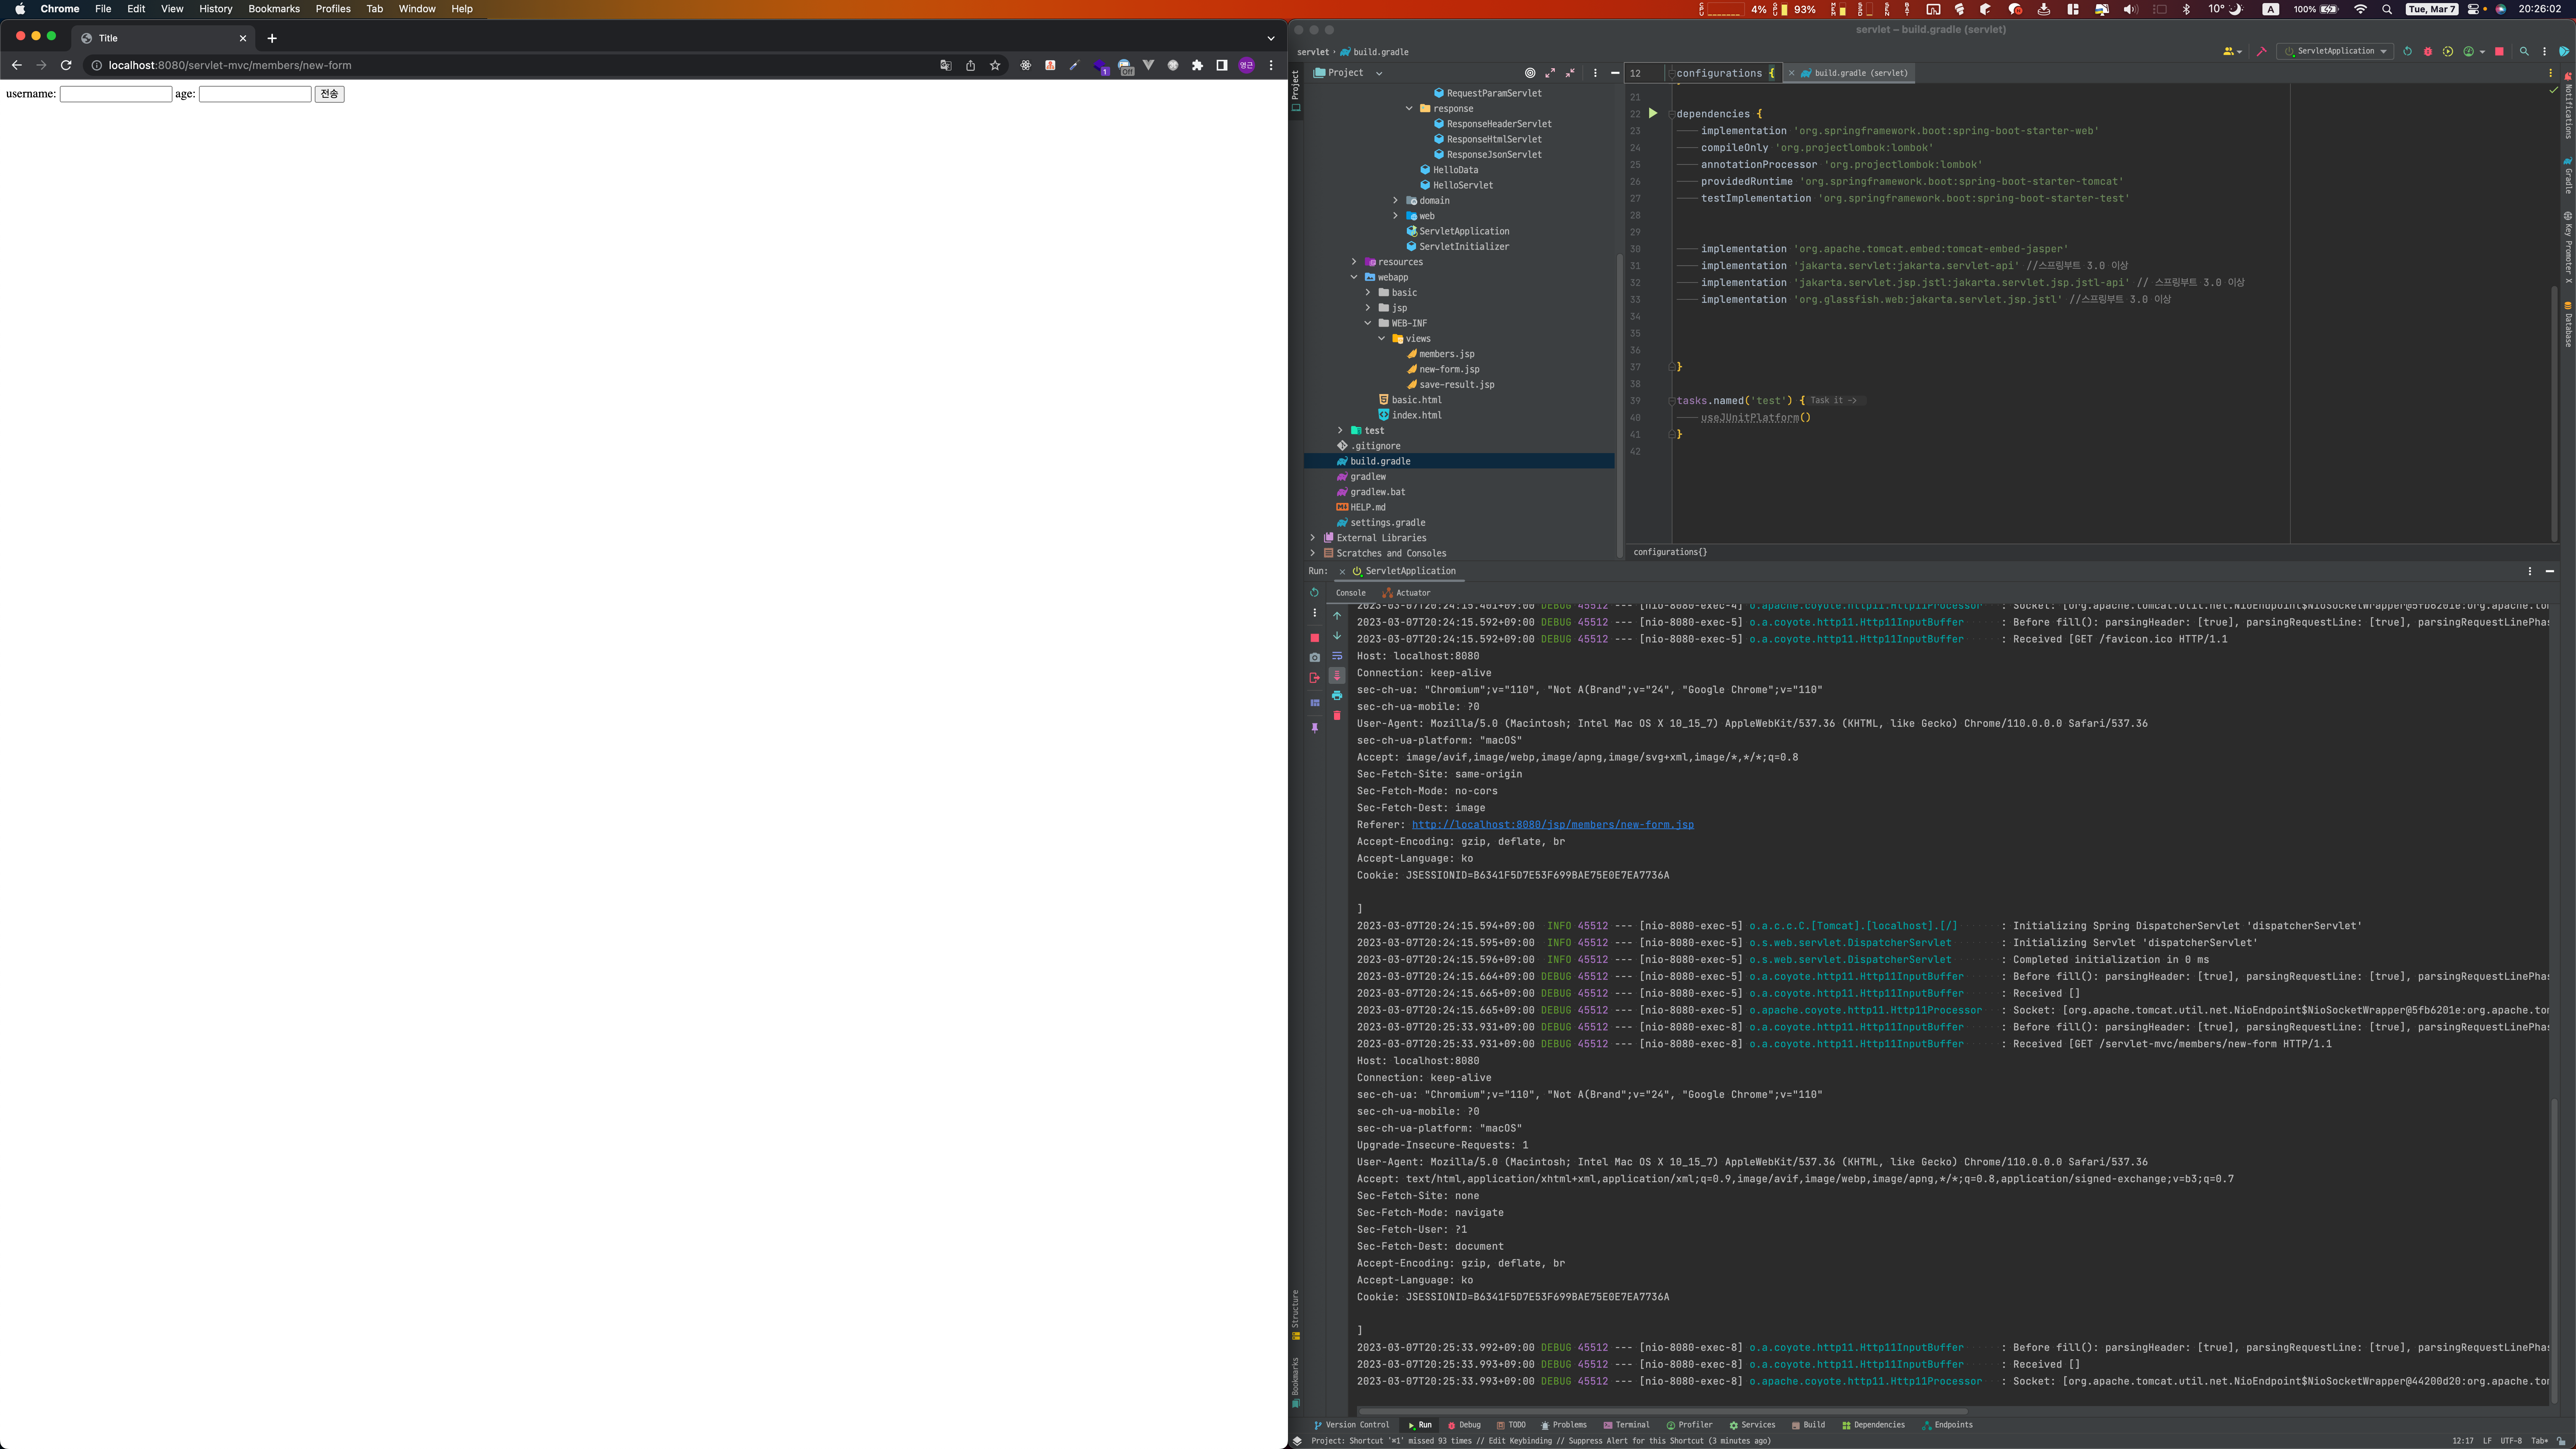Open the Referer new-form.jsp link in console
This screenshot has height=1449, width=2576.
(x=1552, y=825)
